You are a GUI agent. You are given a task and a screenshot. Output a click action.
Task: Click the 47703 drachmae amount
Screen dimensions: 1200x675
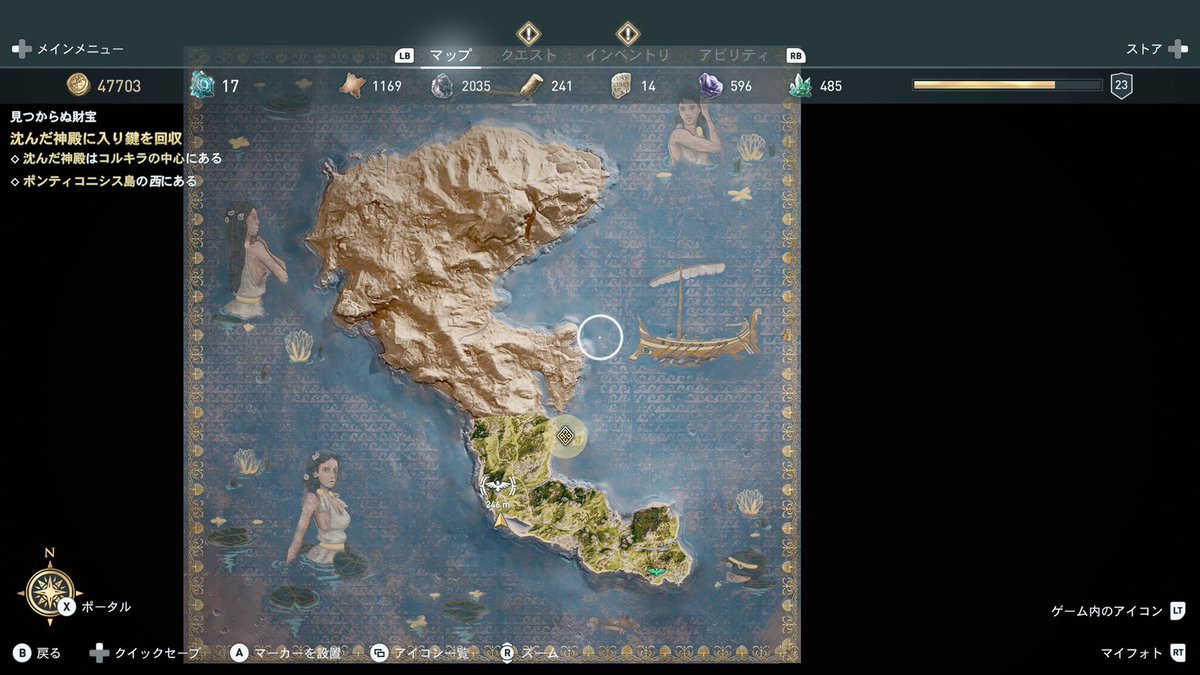(x=119, y=86)
